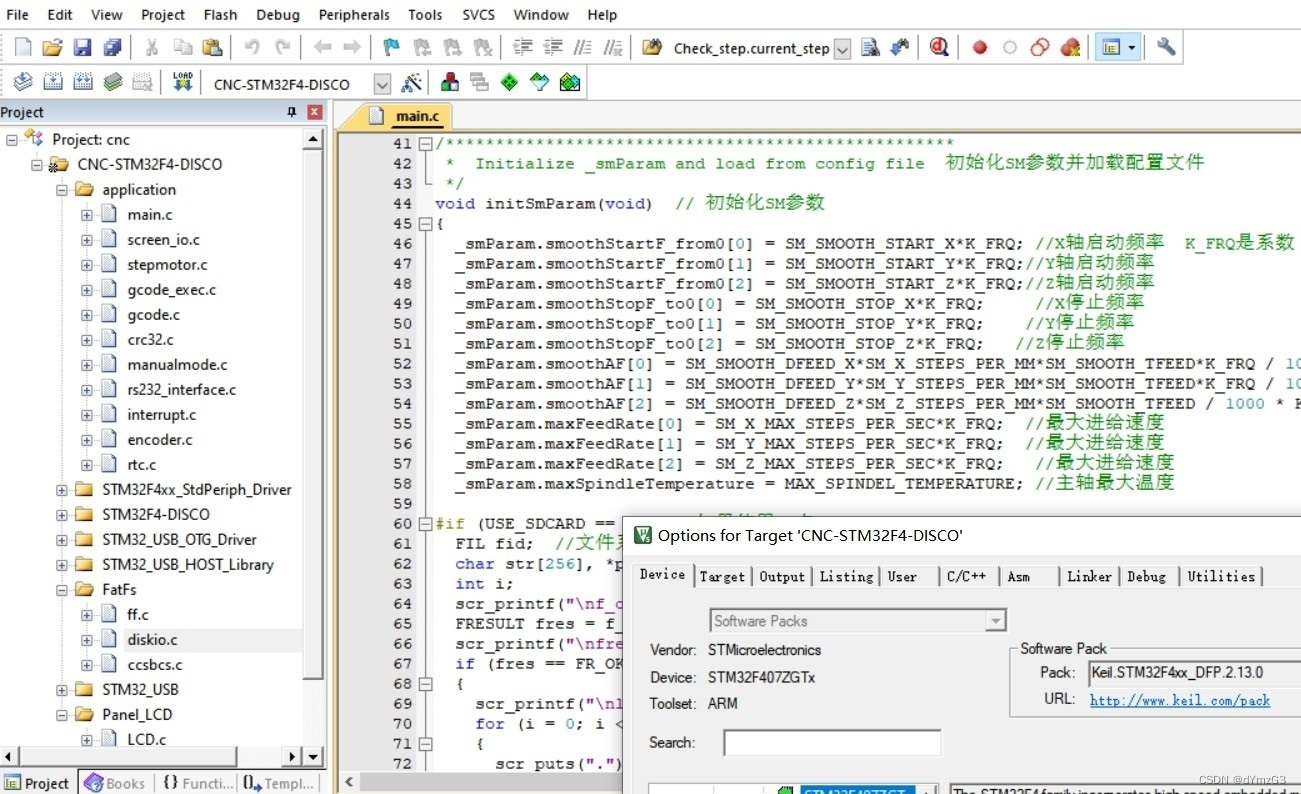This screenshot has height=794, width=1301.
Task: Switch to the Debug tab in Options dialog
Action: coord(1146,576)
